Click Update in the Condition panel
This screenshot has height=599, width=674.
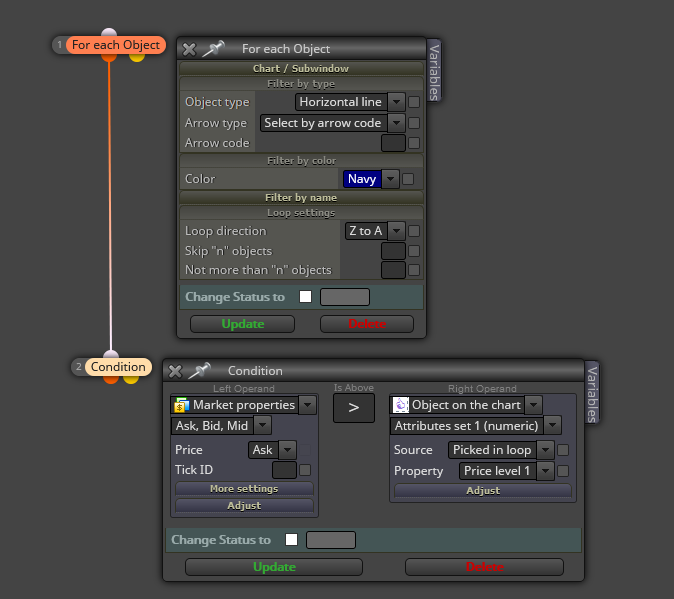click(x=274, y=567)
